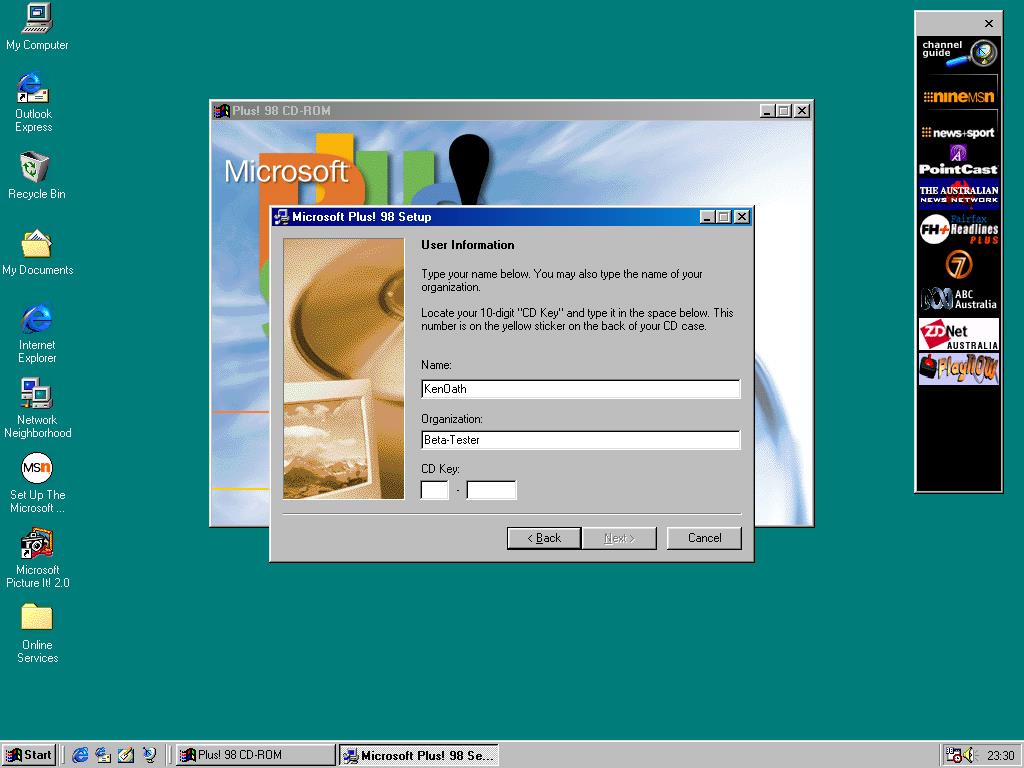Open the Channel 7 logo channel
1024x768 pixels.
tap(958, 264)
